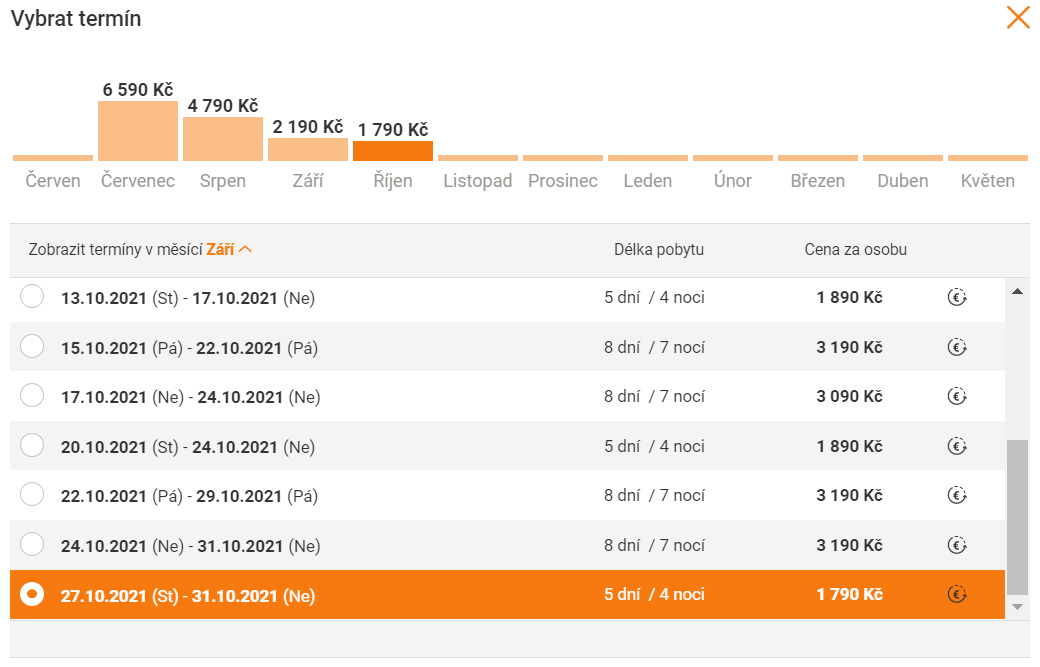Click the chevron next to Září

coord(245,249)
